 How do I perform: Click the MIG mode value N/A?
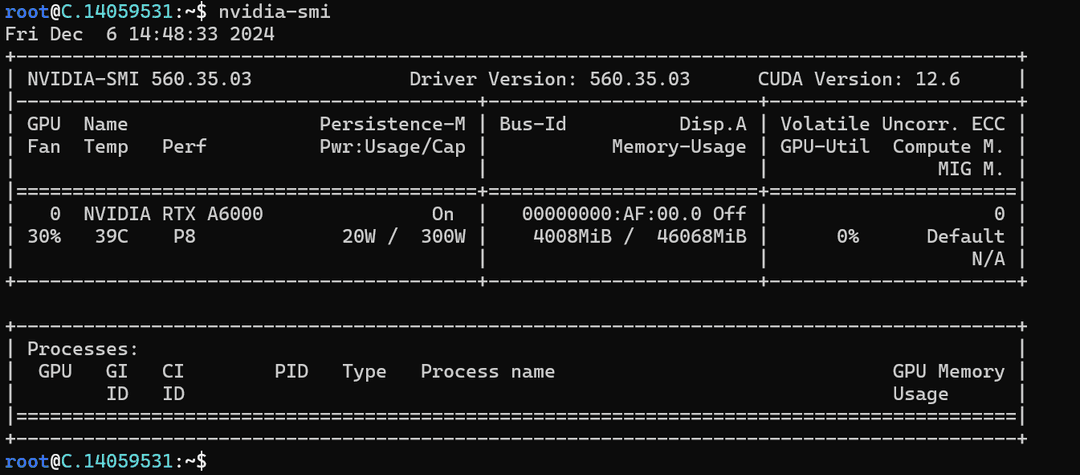pyautogui.click(x=988, y=260)
